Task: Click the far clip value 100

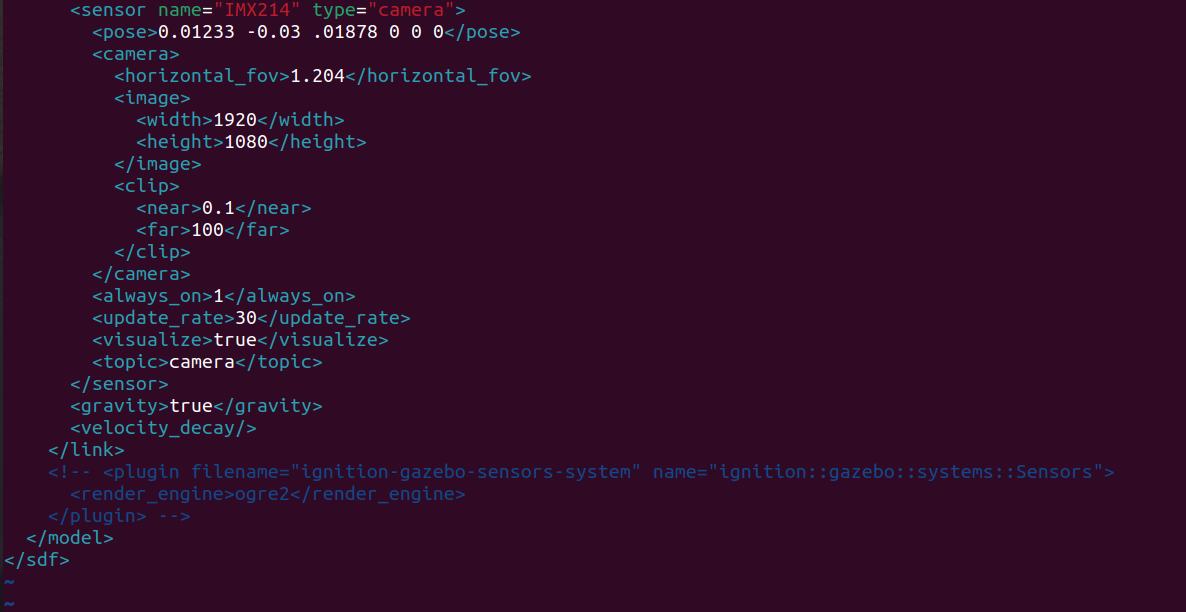Action: [207, 230]
